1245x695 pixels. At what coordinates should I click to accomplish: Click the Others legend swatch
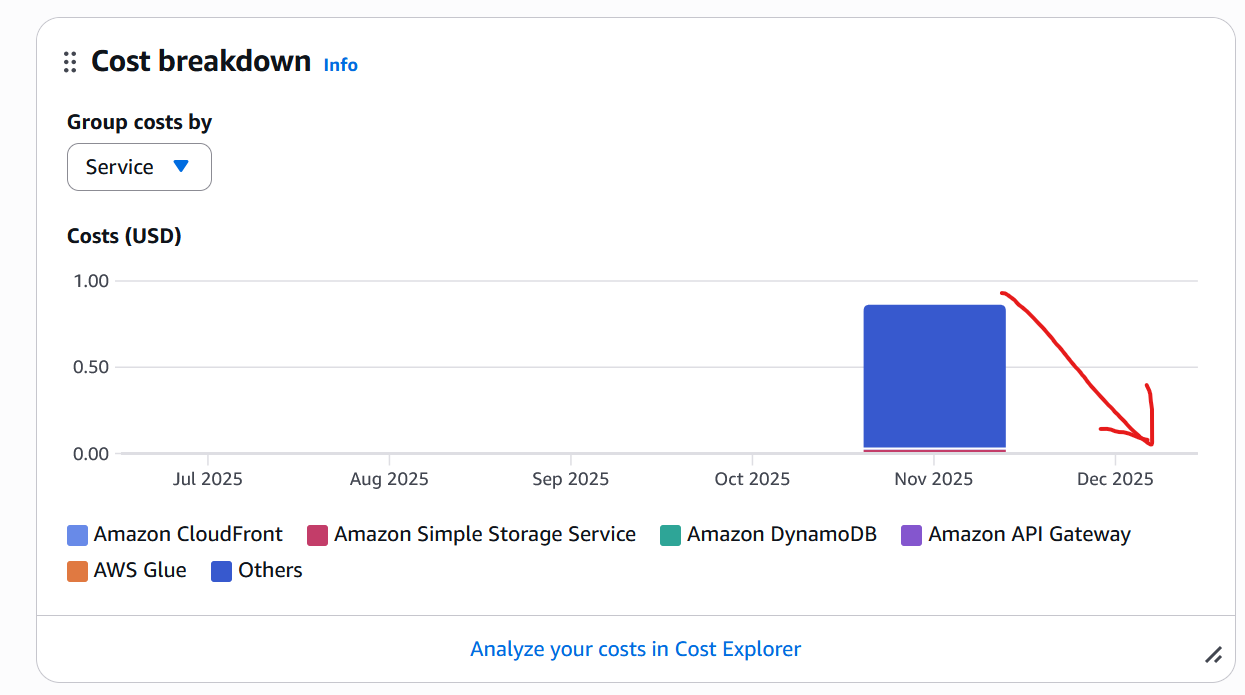(222, 570)
